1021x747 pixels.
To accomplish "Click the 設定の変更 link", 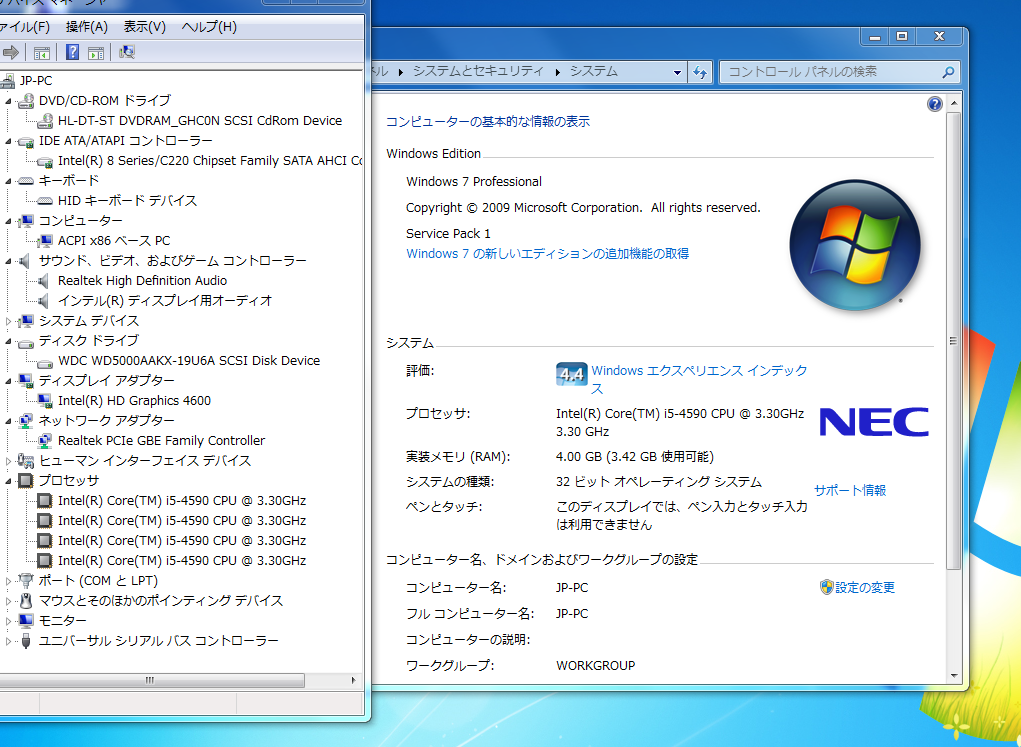I will pyautogui.click(x=865, y=587).
